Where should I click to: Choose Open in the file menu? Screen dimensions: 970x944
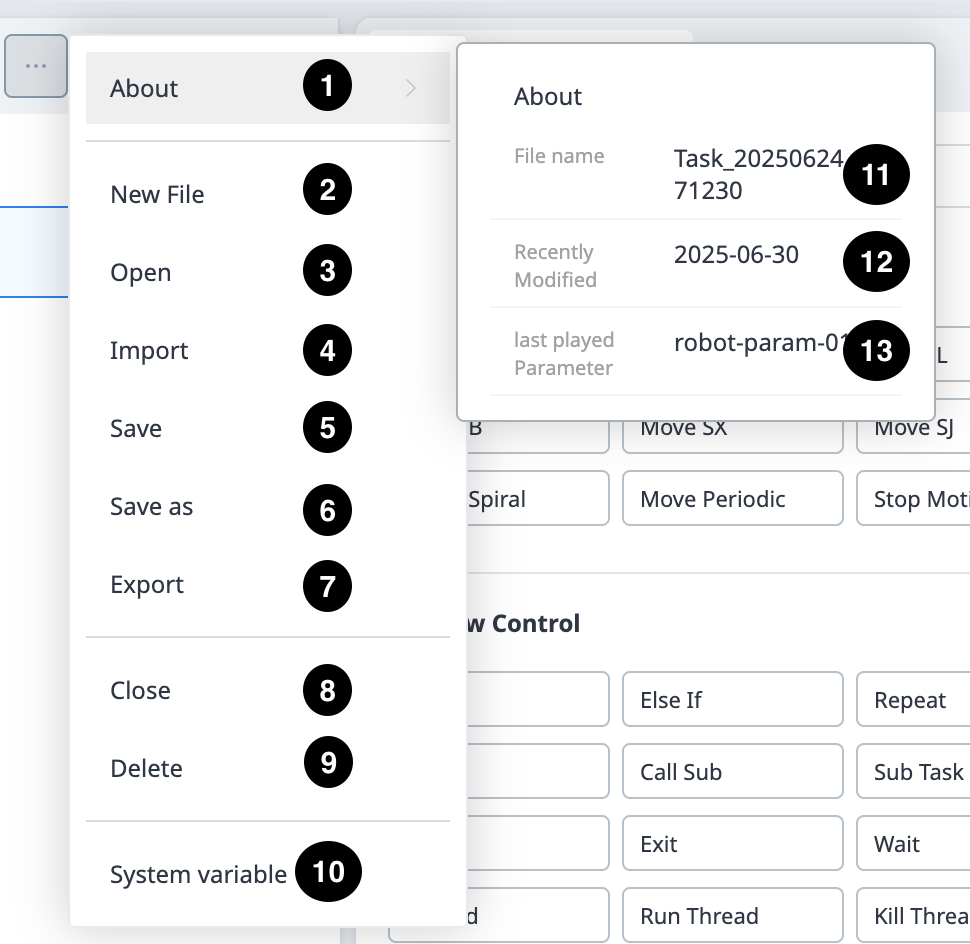click(x=140, y=273)
